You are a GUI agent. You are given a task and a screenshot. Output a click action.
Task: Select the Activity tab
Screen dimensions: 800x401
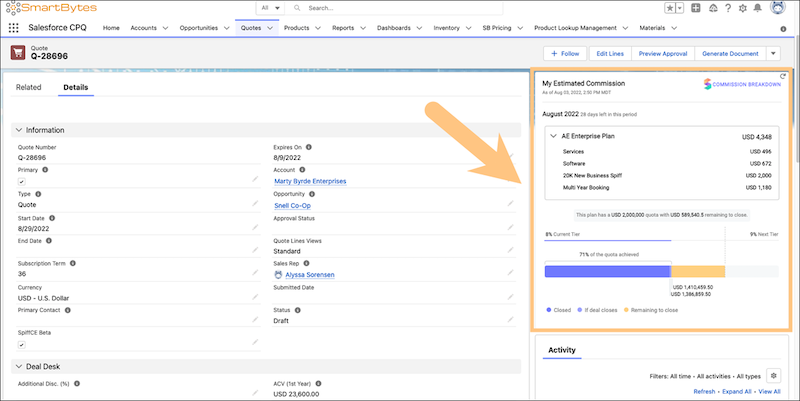[x=562, y=350]
